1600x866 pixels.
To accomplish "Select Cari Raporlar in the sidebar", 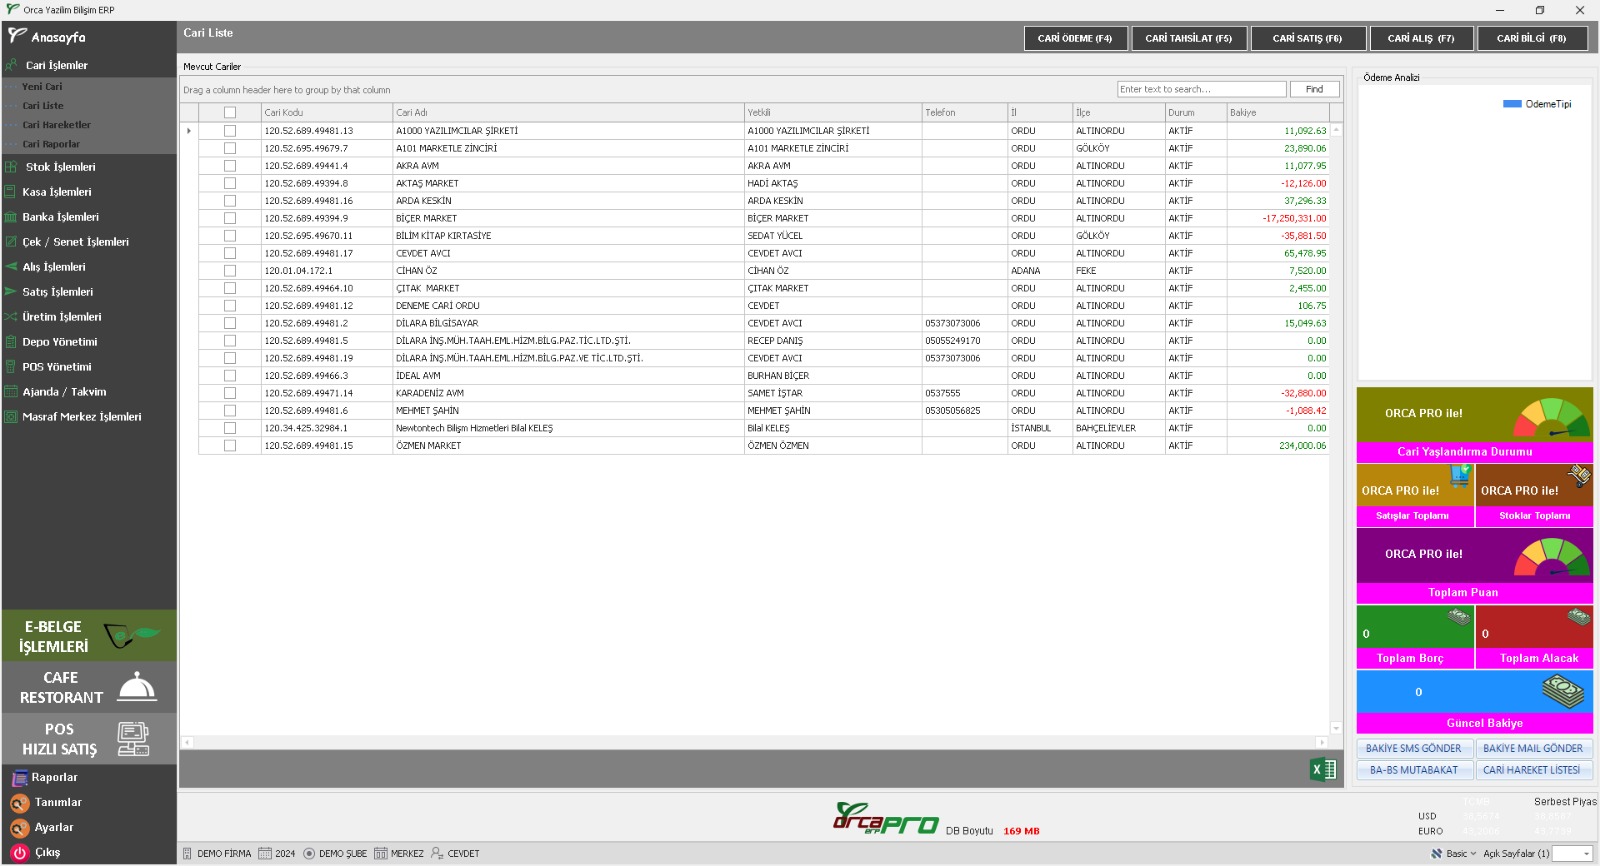I will 51,144.
